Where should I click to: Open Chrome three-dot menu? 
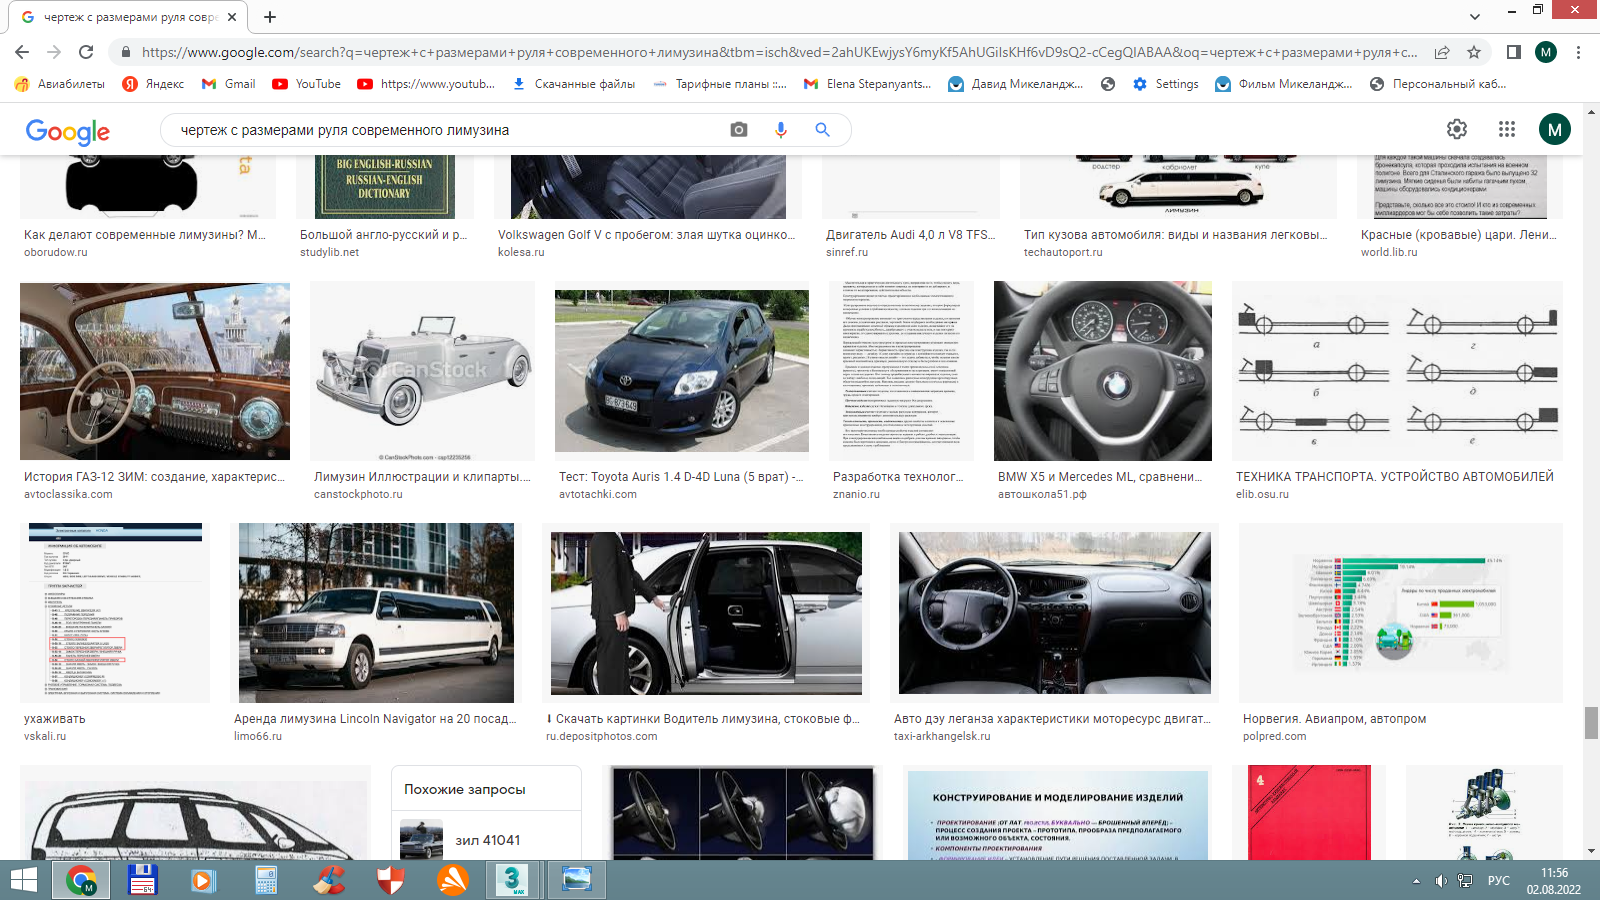[1578, 52]
